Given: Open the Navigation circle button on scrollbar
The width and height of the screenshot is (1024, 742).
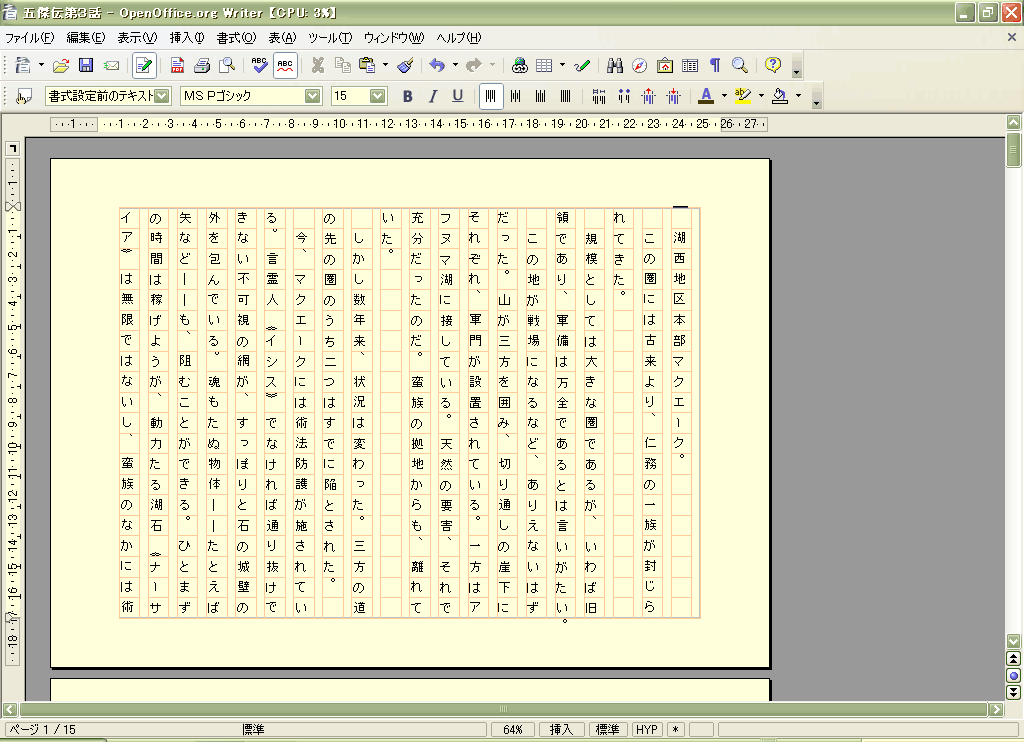Looking at the screenshot, I should point(1014,676).
